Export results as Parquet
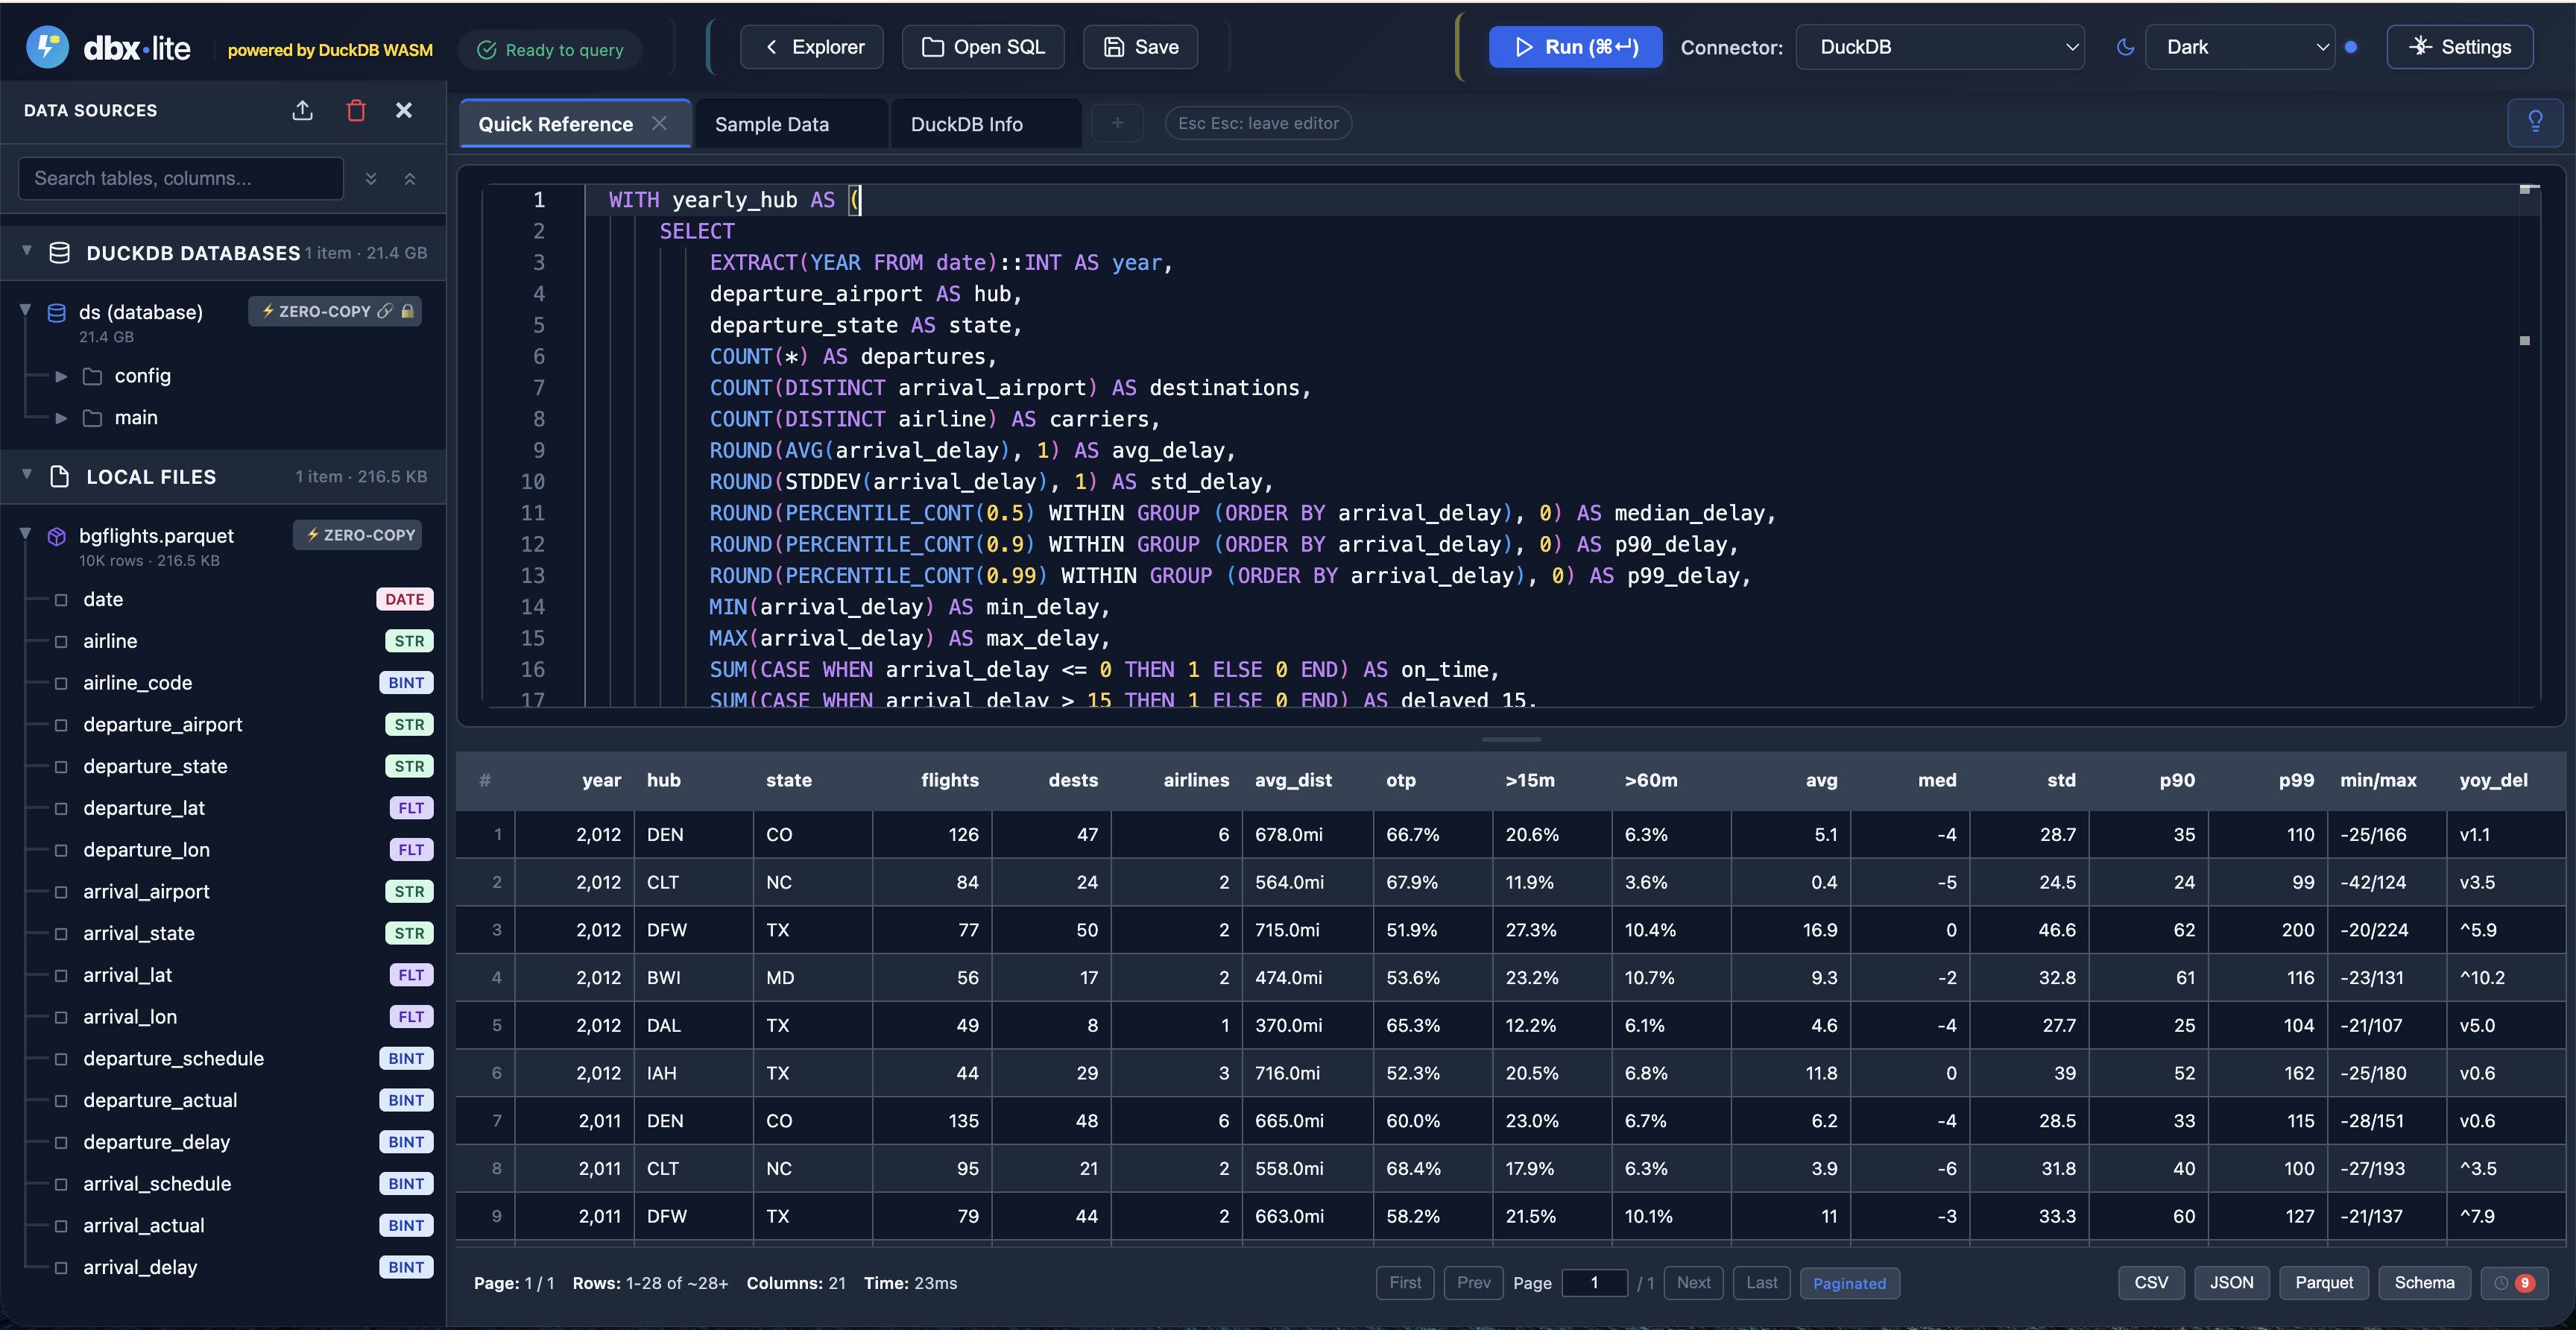Screen dimensions: 2576x1330 point(2323,1282)
